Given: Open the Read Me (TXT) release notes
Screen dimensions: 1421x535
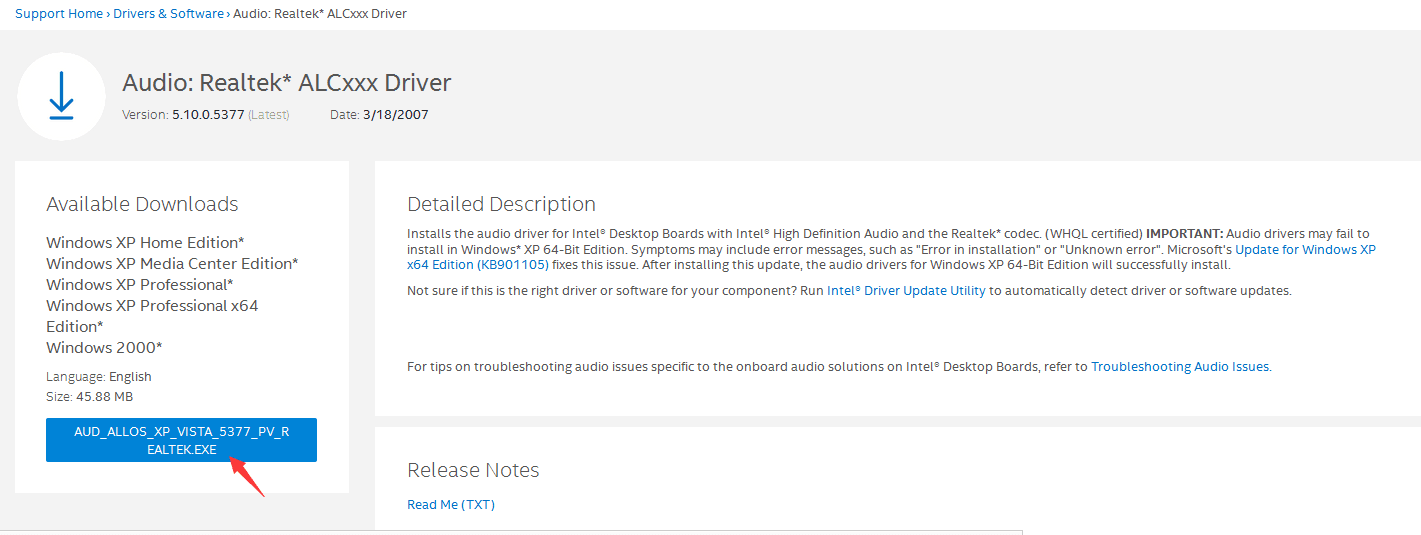Looking at the screenshot, I should [451, 505].
